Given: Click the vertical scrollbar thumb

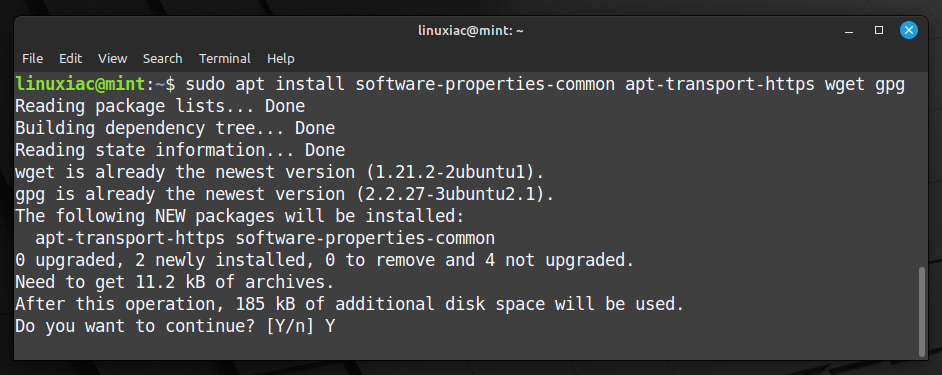Looking at the screenshot, I should click(922, 311).
